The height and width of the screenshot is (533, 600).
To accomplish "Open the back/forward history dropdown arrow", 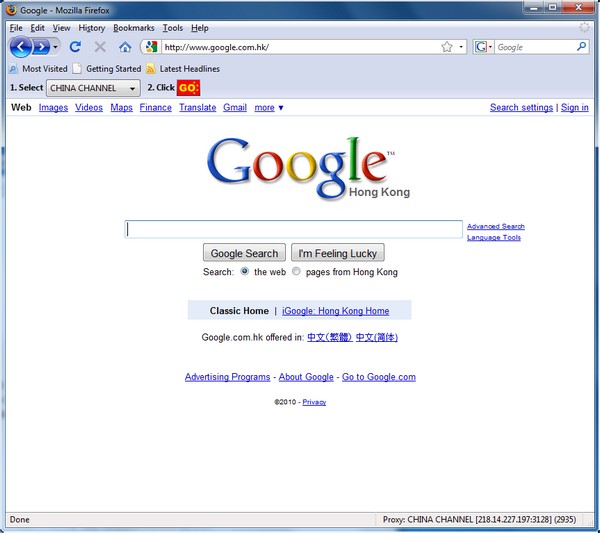I will [x=55, y=47].
